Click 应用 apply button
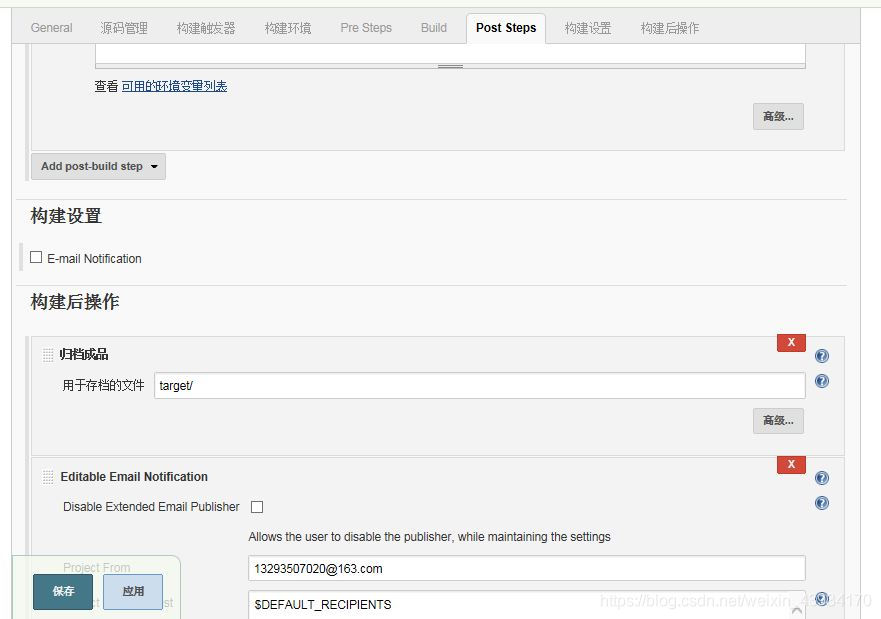Image resolution: width=881 pixels, height=619 pixels. pyautogui.click(x=133, y=591)
